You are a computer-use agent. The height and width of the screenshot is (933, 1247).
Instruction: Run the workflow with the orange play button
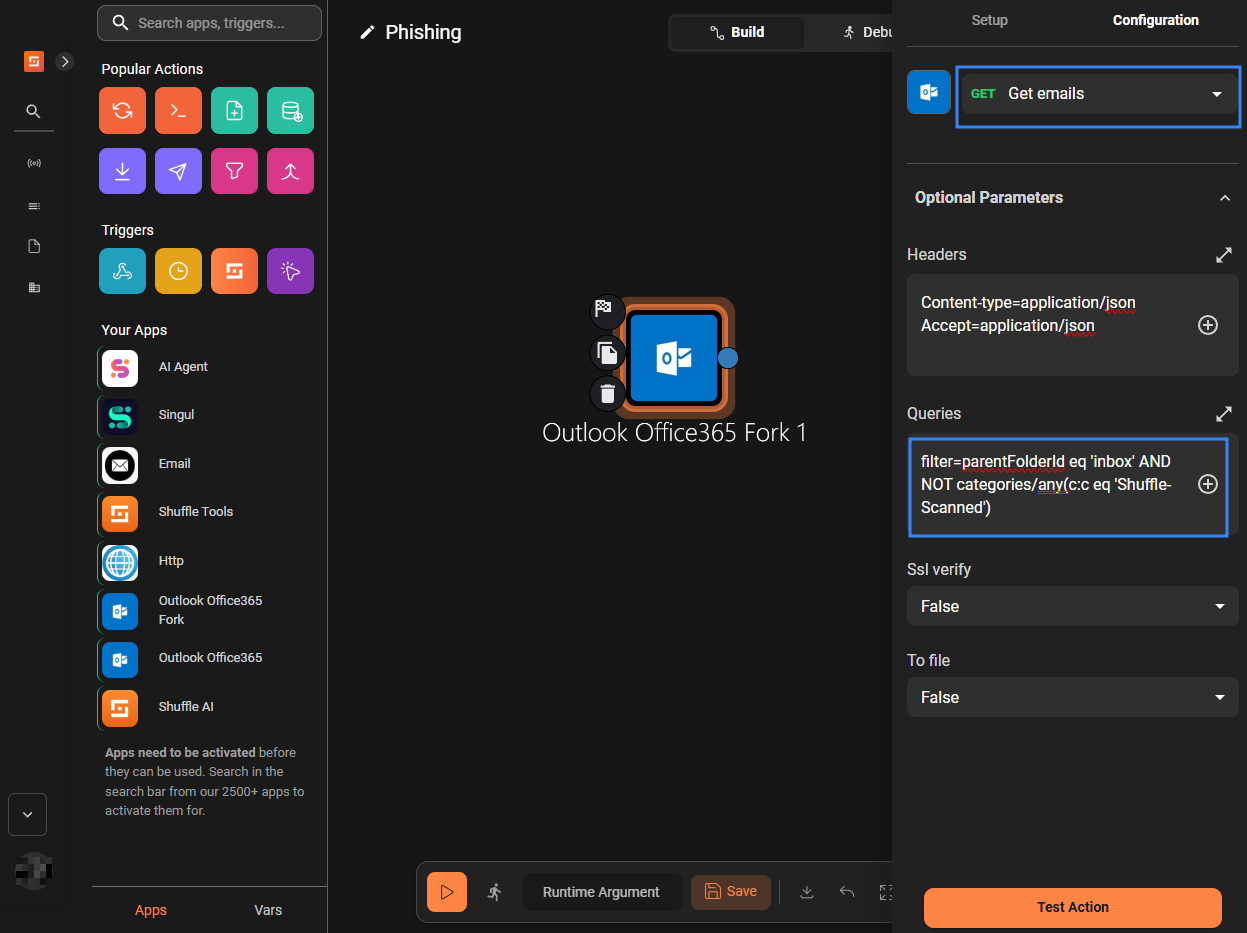pyautogui.click(x=446, y=891)
